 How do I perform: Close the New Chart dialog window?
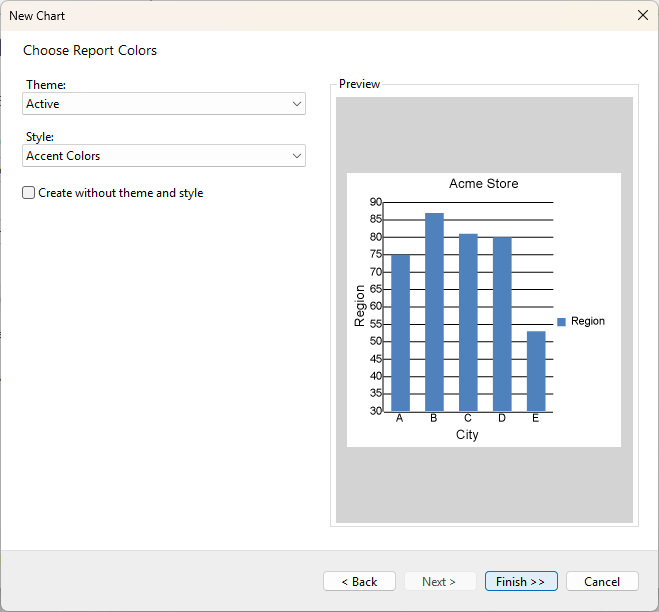point(642,15)
